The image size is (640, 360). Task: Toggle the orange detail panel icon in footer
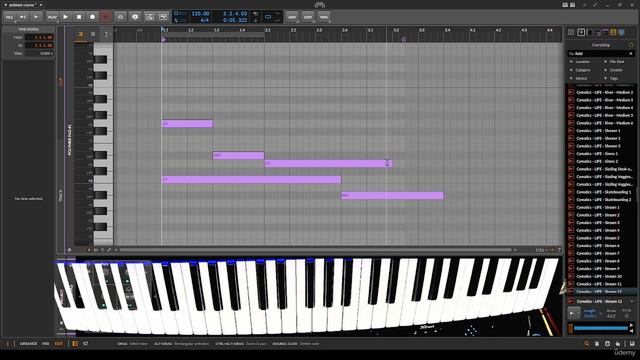coord(75,344)
